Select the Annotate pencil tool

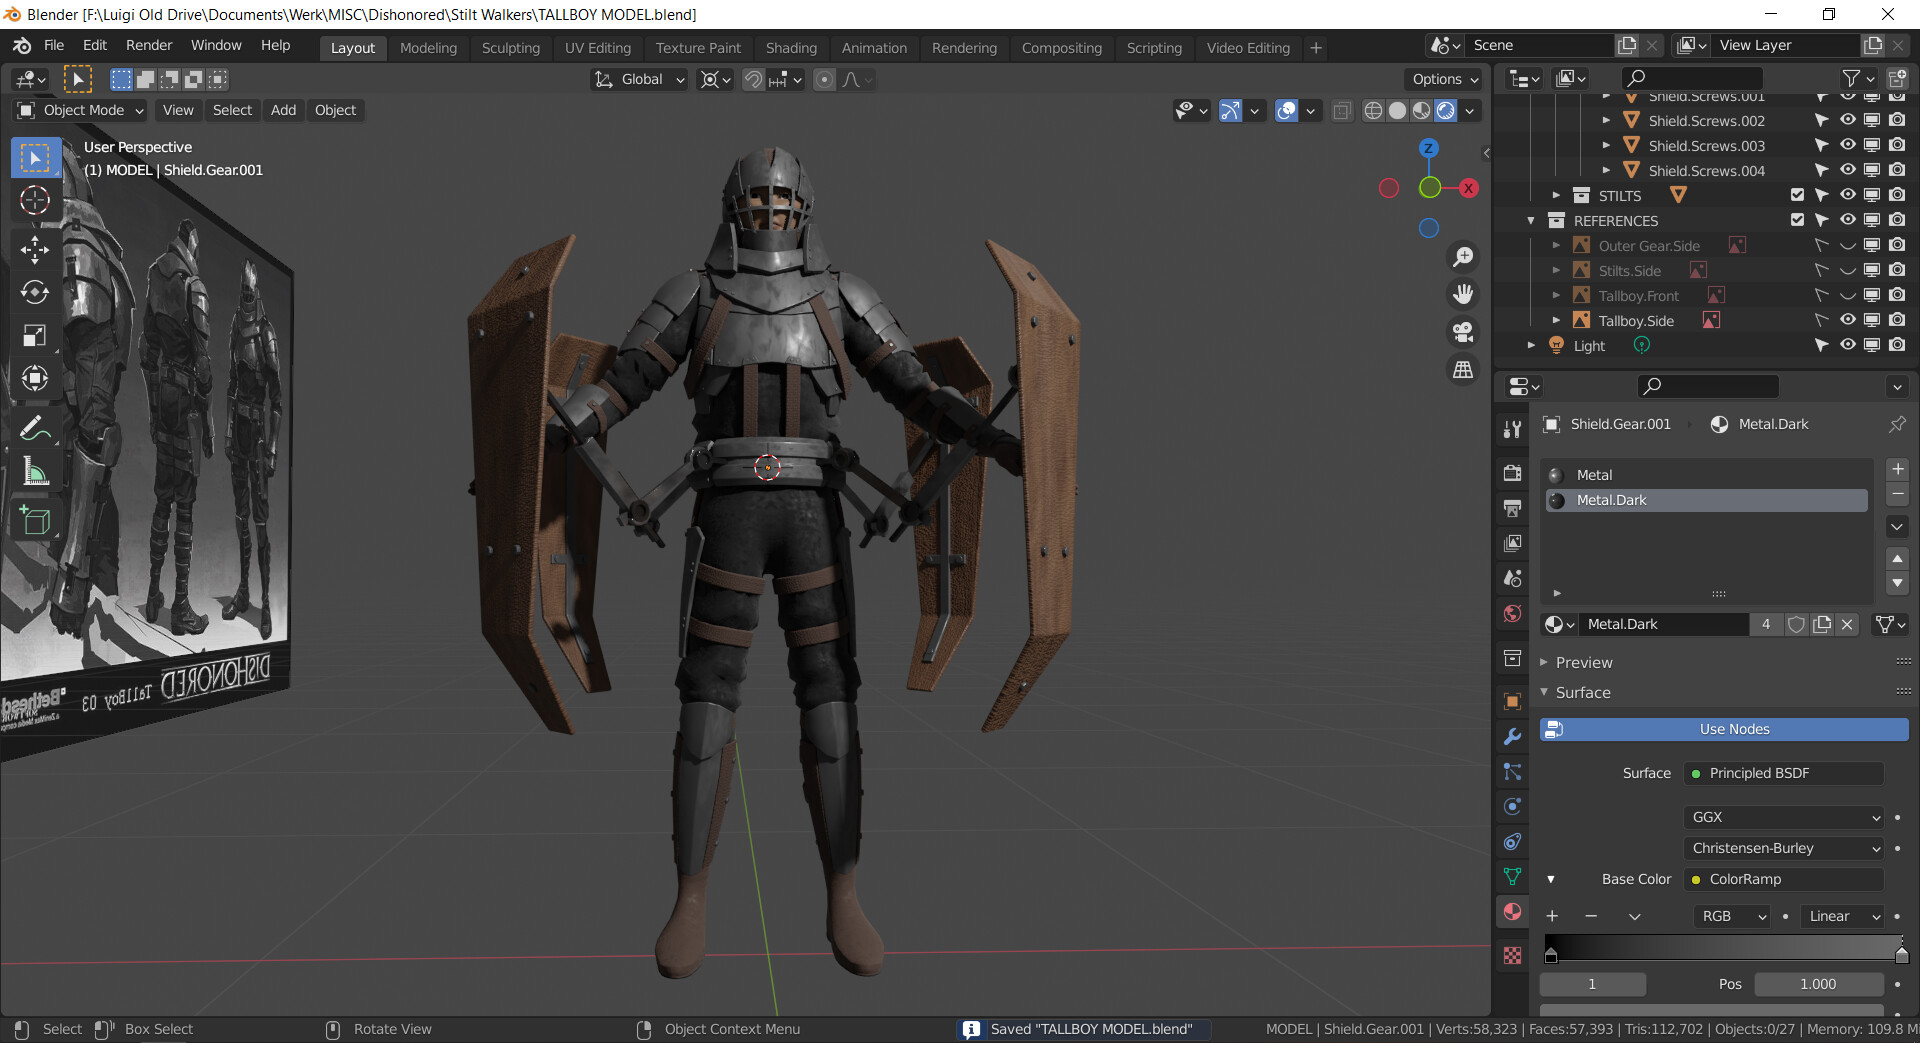coord(35,428)
